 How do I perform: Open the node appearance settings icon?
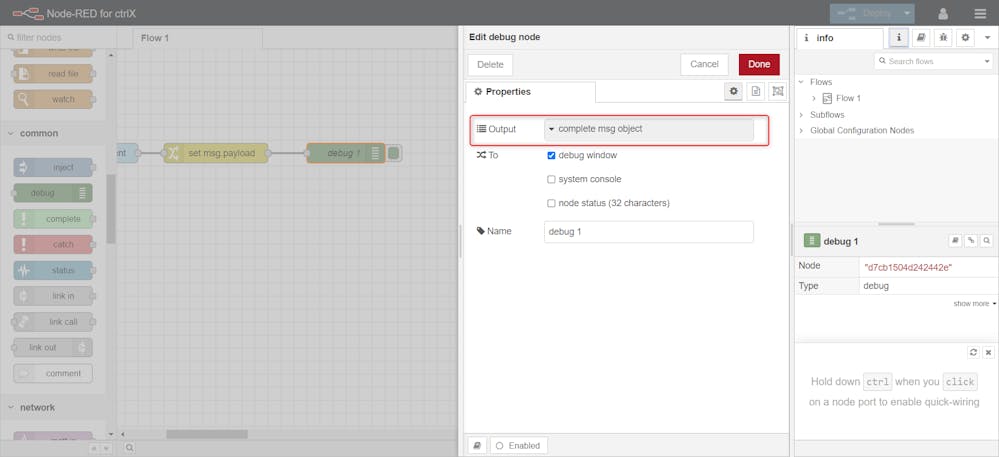click(778, 91)
